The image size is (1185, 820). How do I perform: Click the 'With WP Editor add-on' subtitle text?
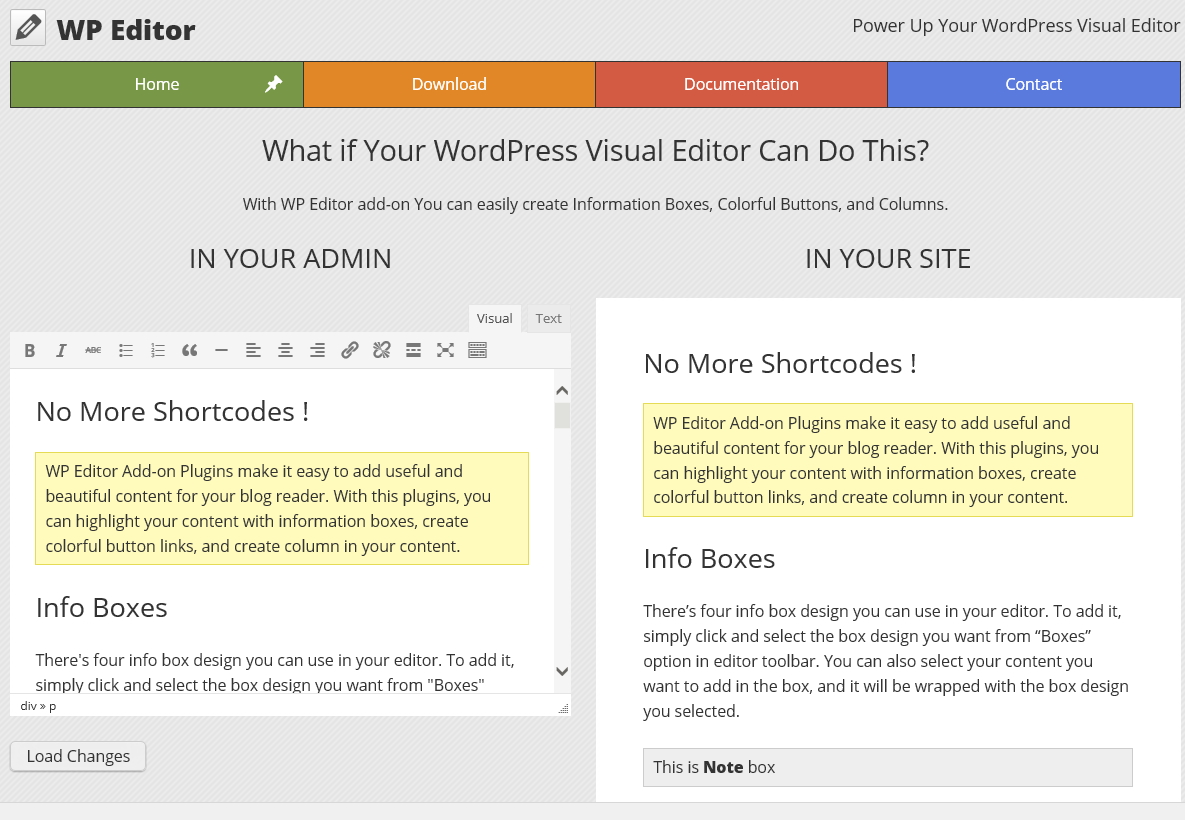pos(596,204)
